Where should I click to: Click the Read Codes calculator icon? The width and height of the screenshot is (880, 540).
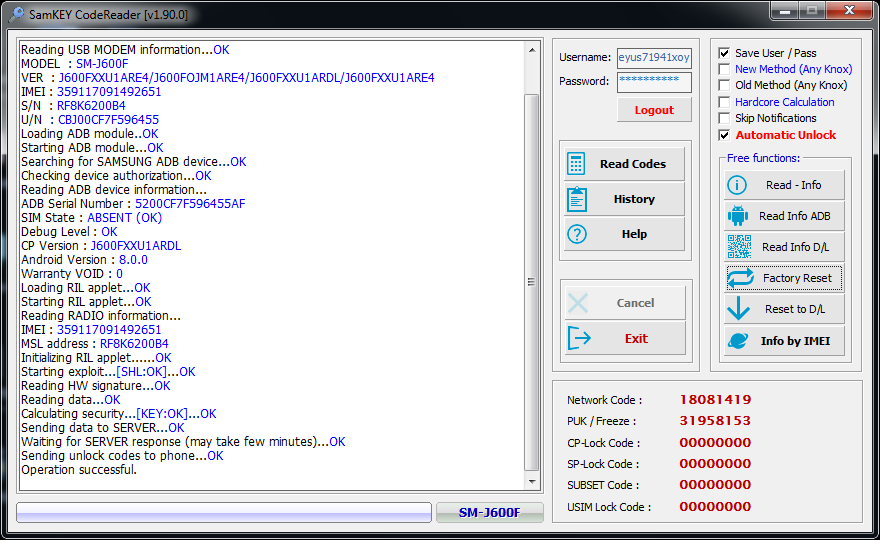point(576,164)
